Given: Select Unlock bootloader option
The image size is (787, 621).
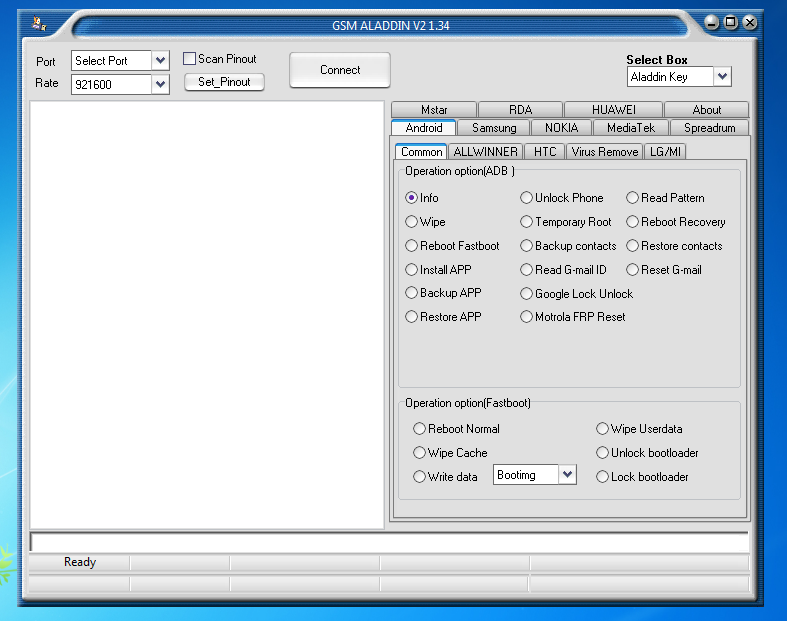Looking at the screenshot, I should coord(602,453).
